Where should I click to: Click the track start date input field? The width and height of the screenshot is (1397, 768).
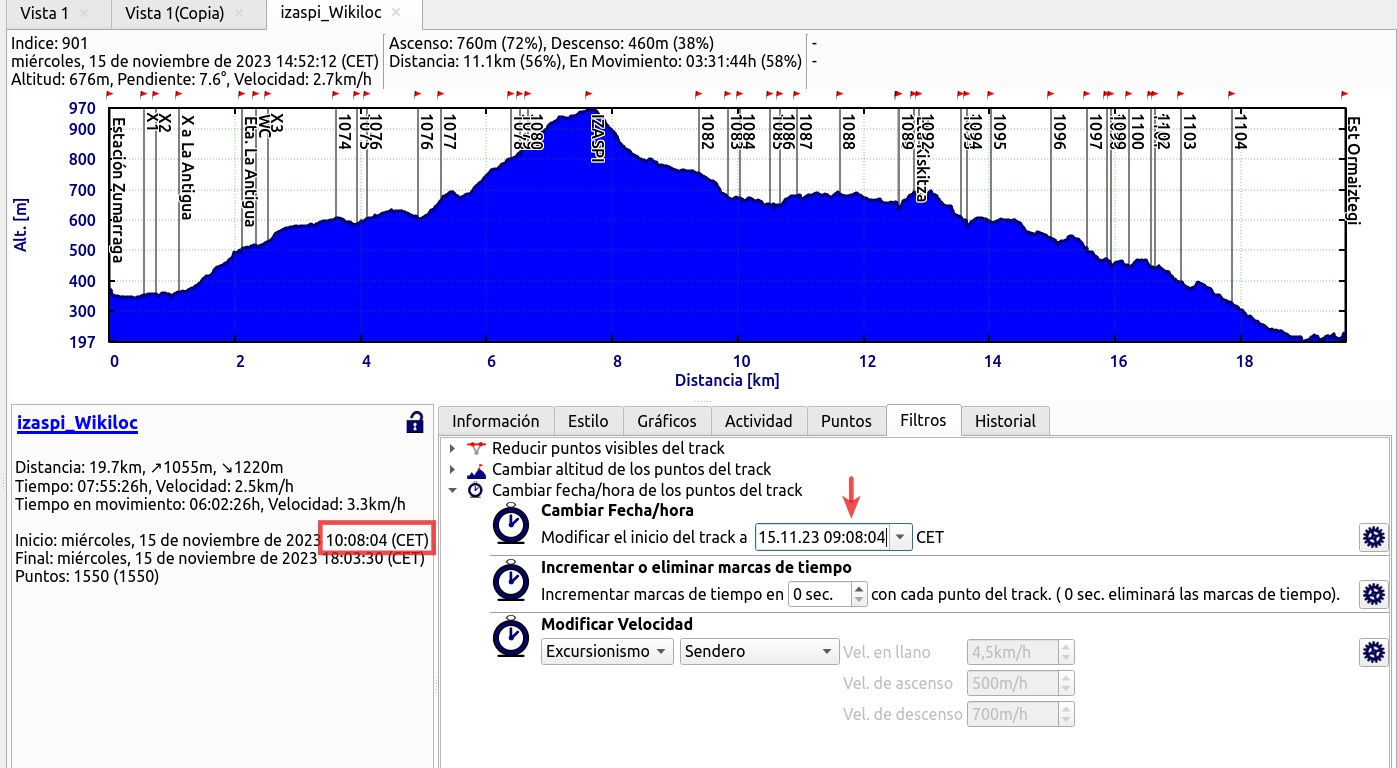822,537
